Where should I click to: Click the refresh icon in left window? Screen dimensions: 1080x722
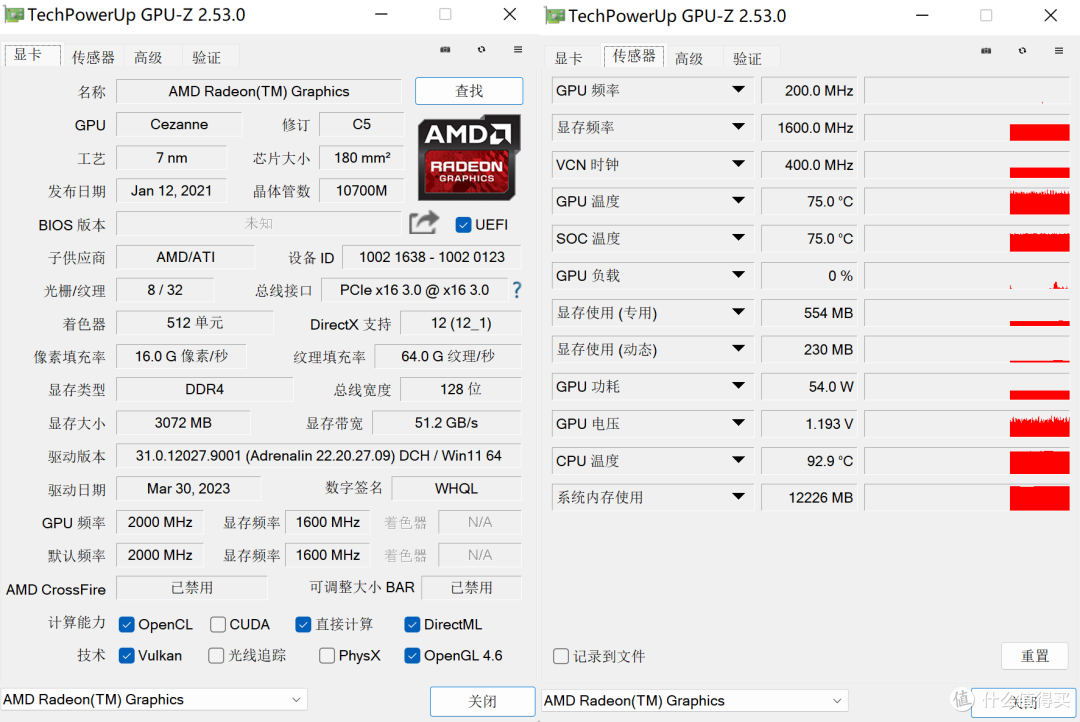click(481, 50)
